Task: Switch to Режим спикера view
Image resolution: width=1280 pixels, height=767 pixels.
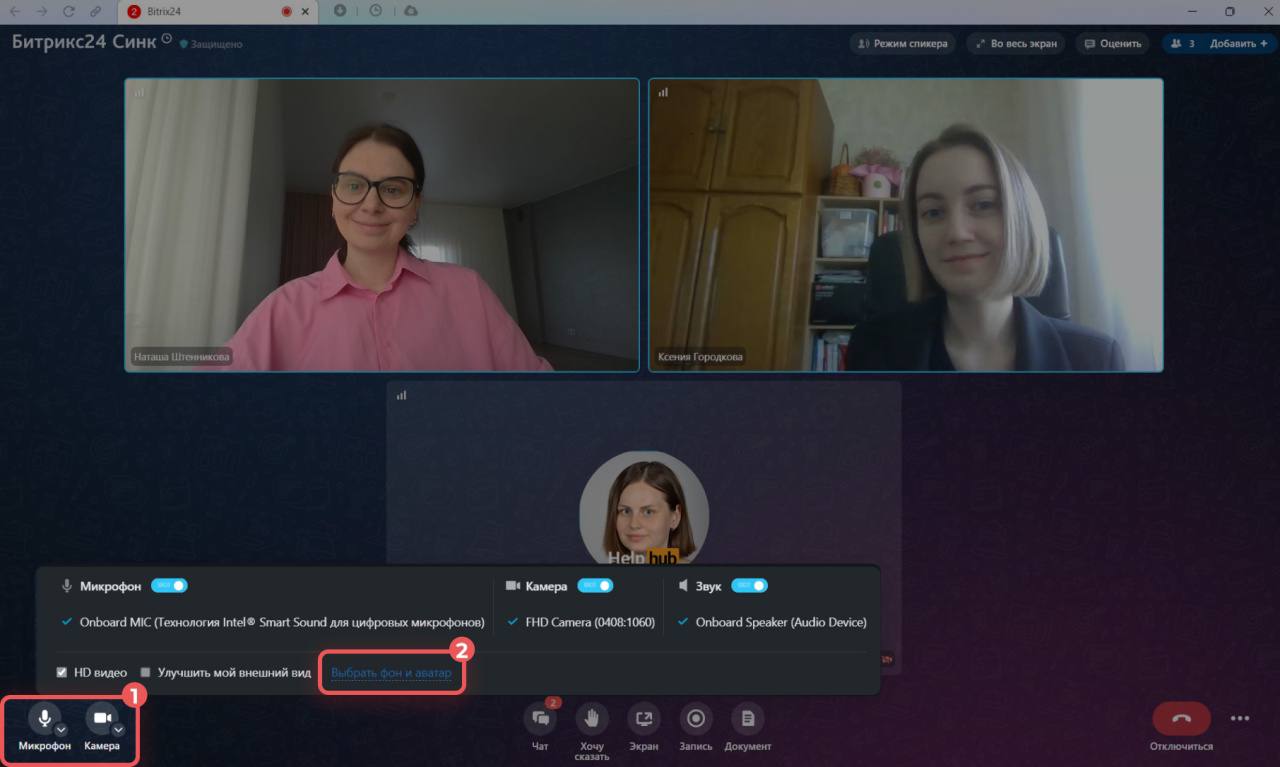Action: coord(903,44)
